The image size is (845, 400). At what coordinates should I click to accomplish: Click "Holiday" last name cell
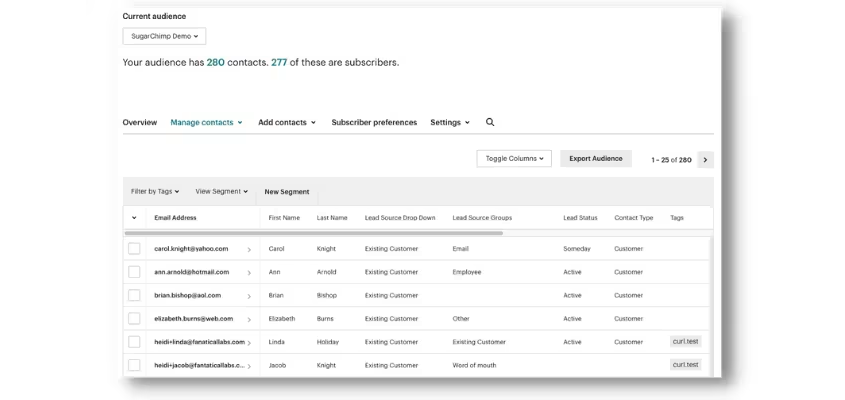click(328, 342)
